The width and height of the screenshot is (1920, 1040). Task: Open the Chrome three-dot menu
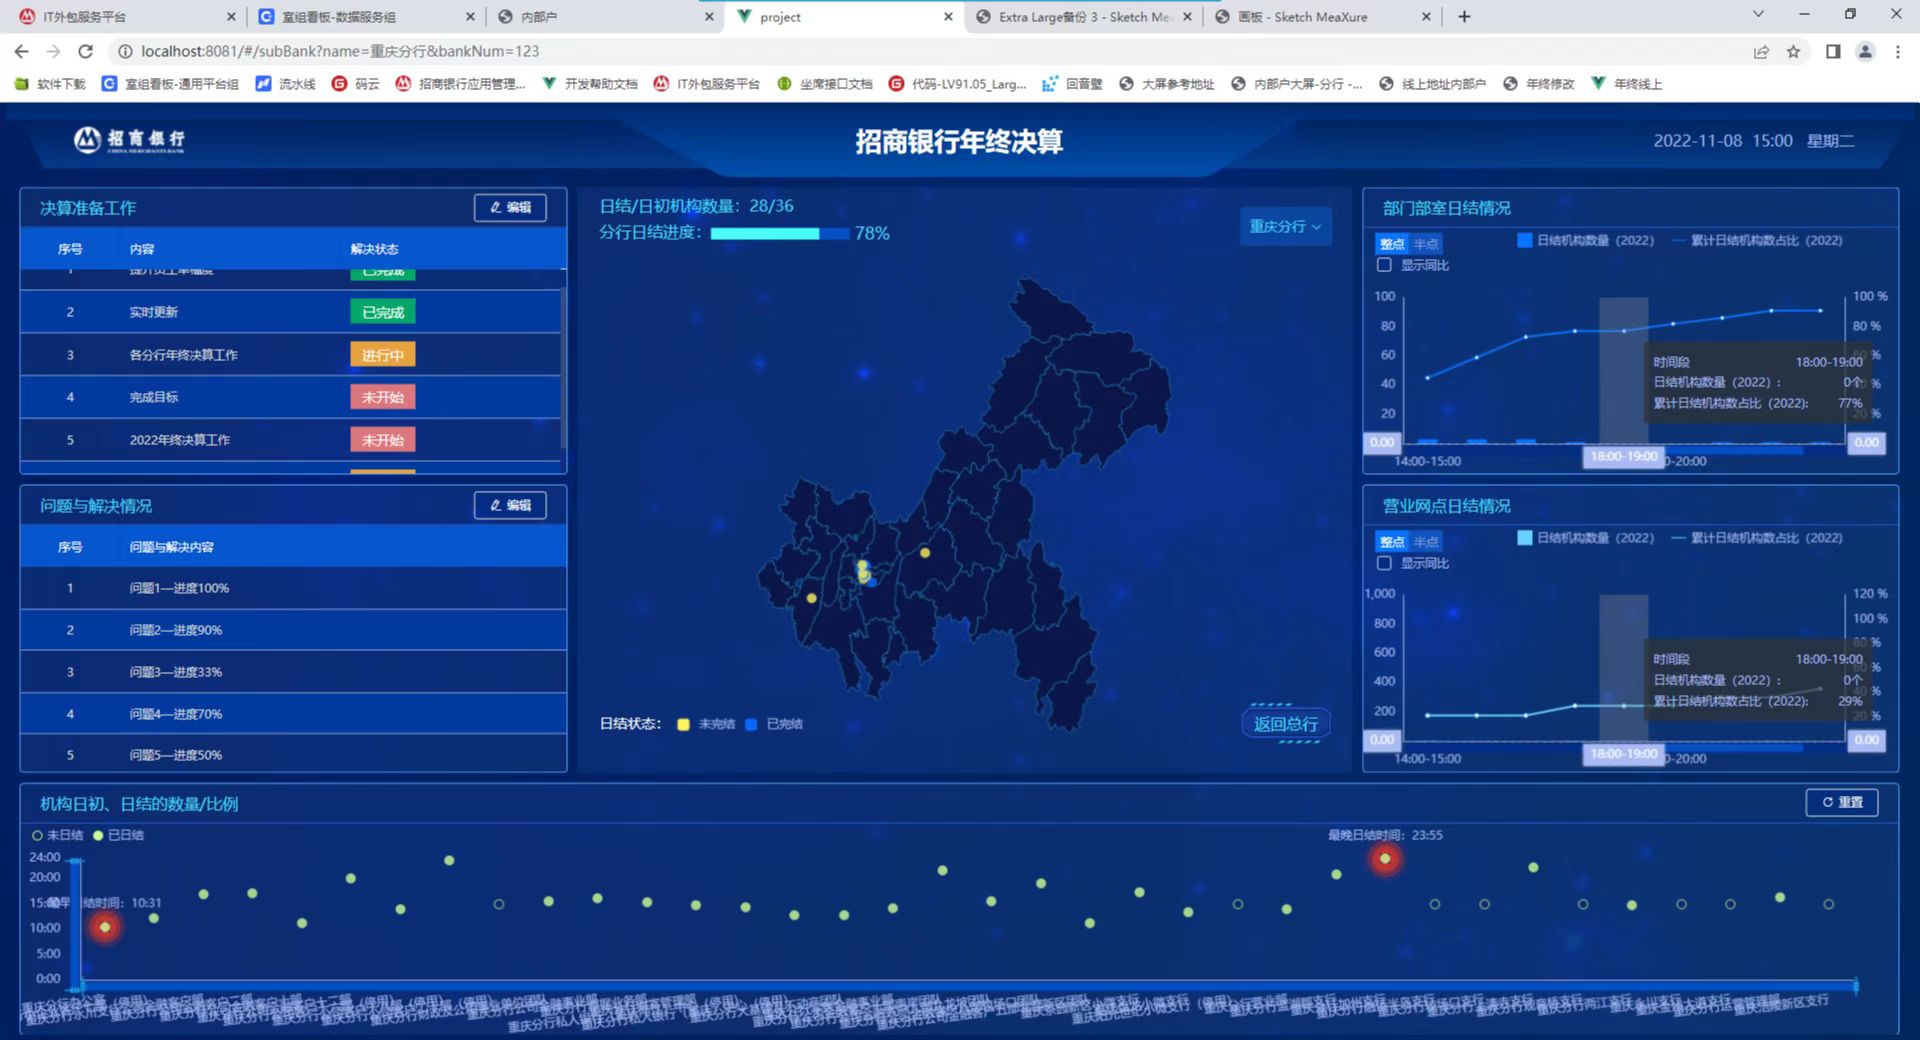tap(1897, 51)
